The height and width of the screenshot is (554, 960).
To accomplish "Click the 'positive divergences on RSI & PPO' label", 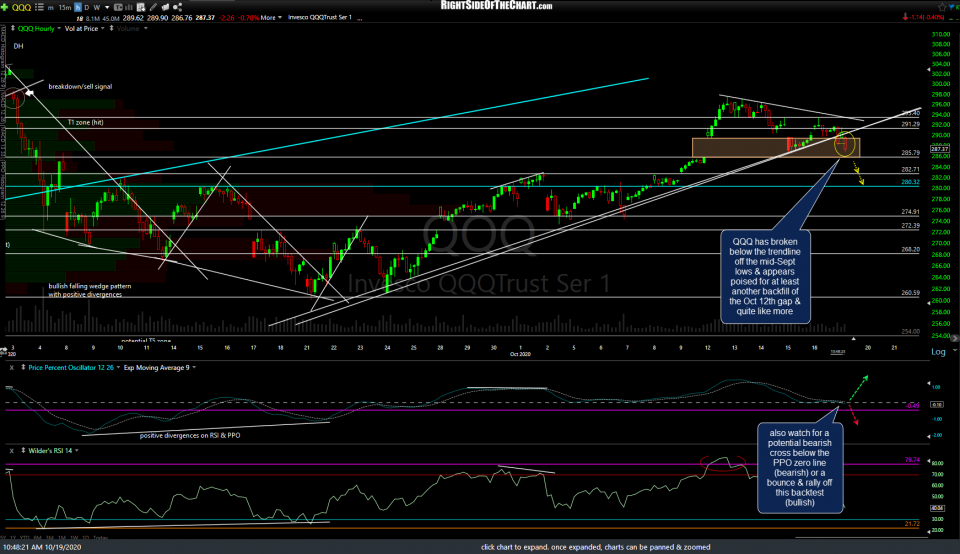I will tap(190, 435).
